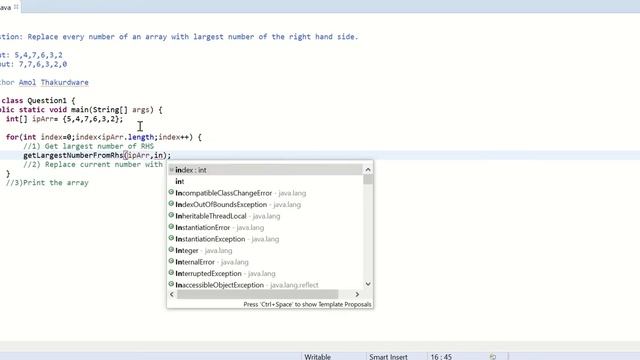The height and width of the screenshot is (360, 640).
Task: Select the 'index : int' completion proposal
Action: coord(265,170)
